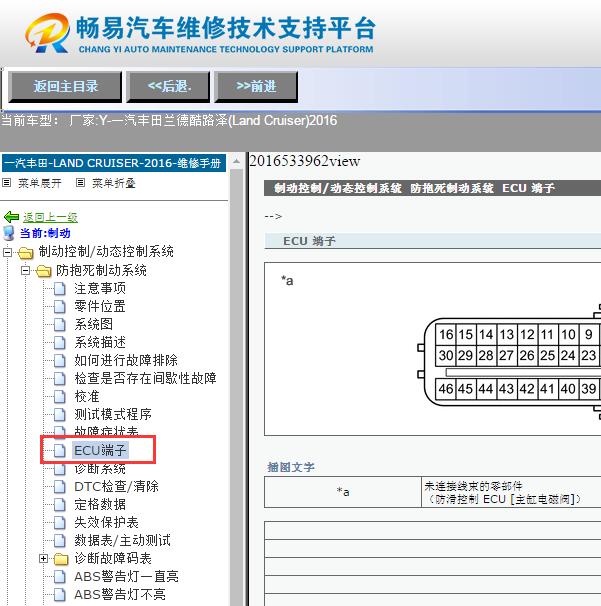Click the document icon beside DTC检查/清除

(60, 487)
